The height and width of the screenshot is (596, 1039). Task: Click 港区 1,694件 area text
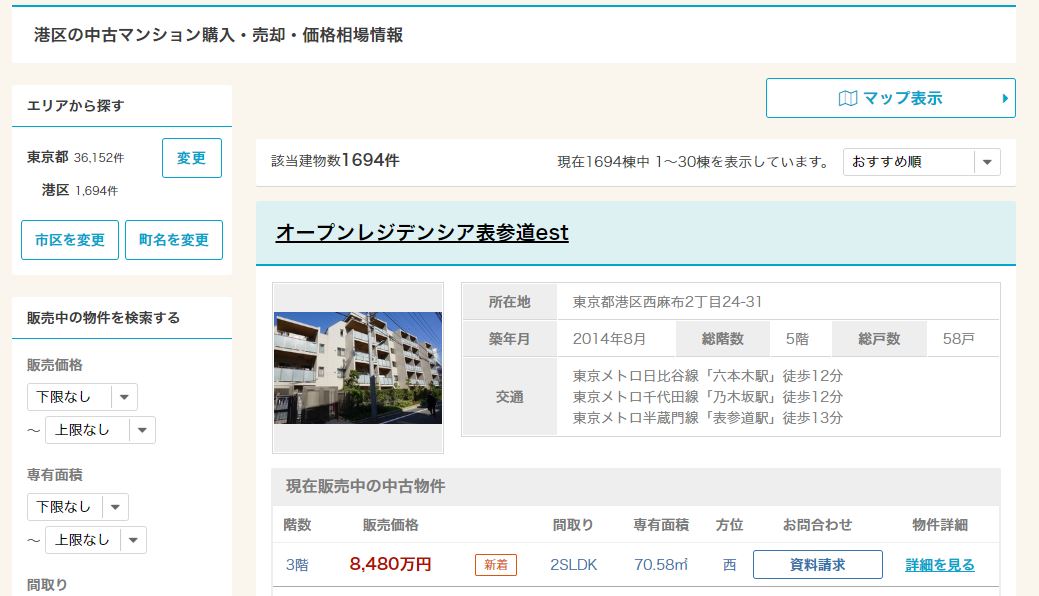[80, 191]
